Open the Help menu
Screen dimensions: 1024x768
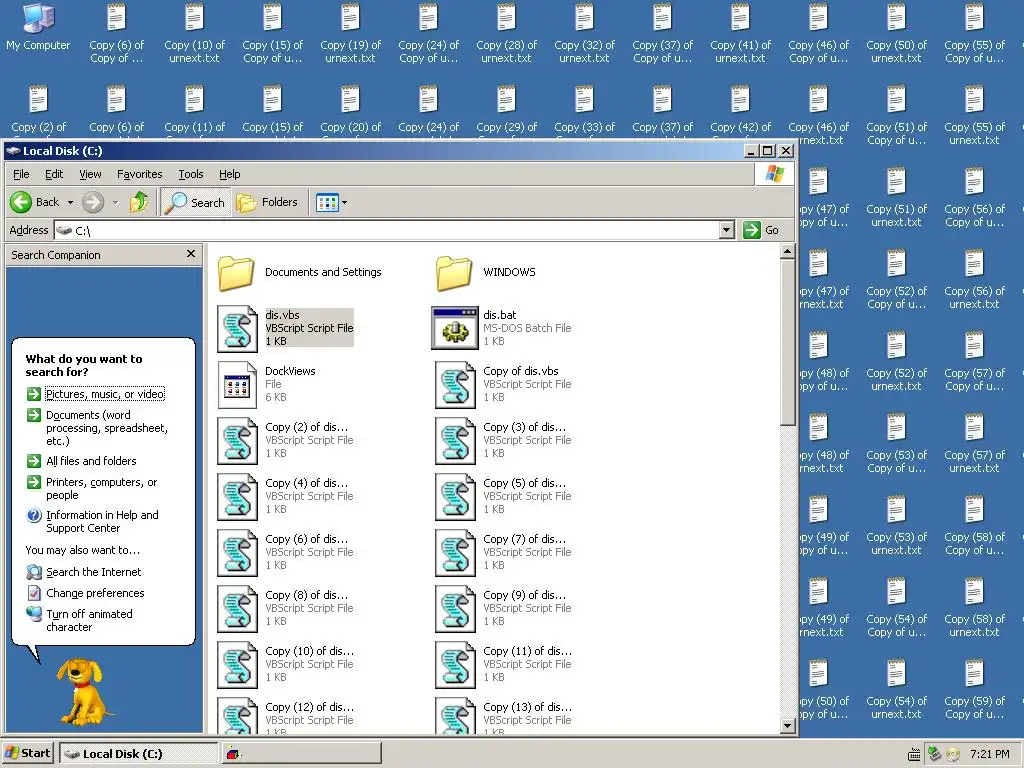pyautogui.click(x=229, y=174)
